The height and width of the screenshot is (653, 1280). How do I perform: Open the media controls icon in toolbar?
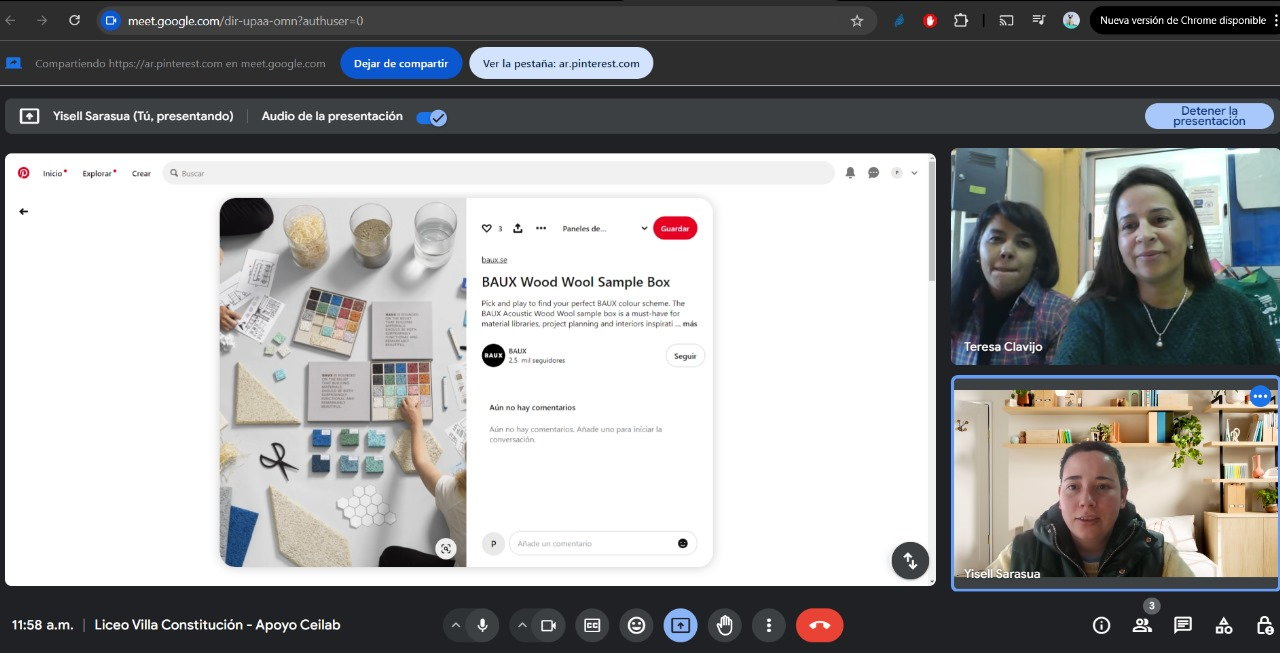point(1039,20)
